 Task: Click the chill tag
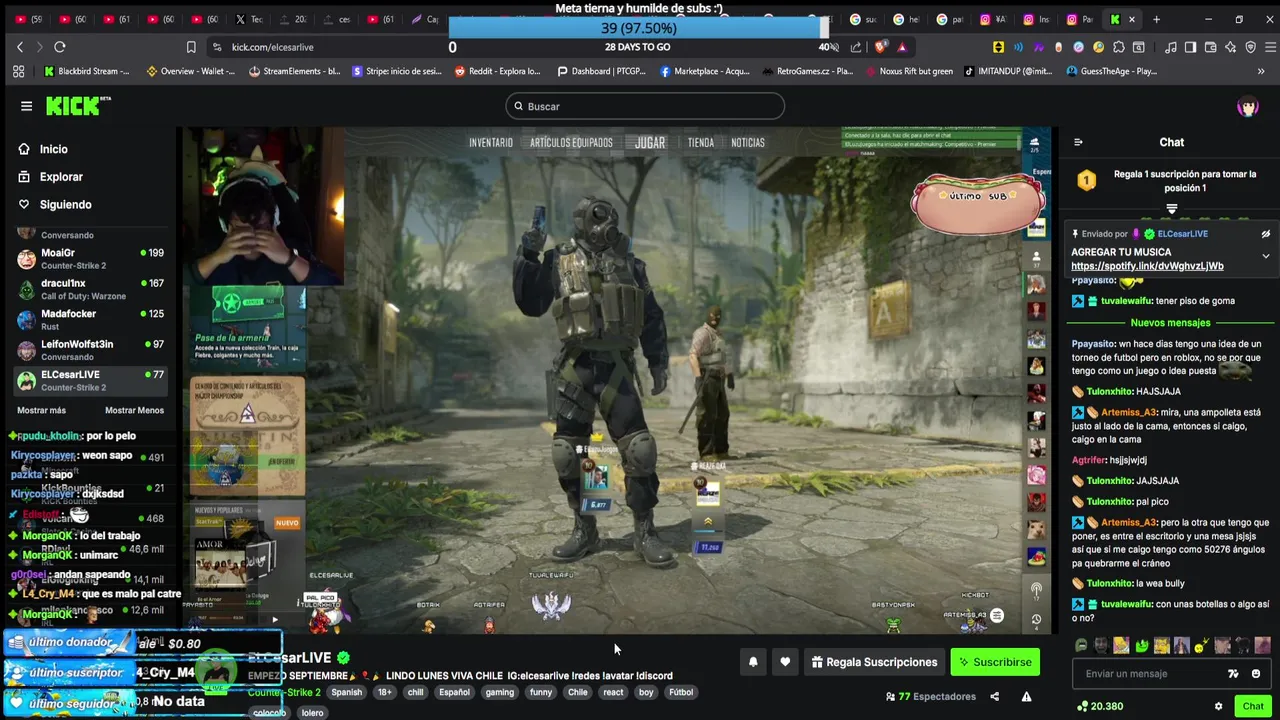point(415,692)
